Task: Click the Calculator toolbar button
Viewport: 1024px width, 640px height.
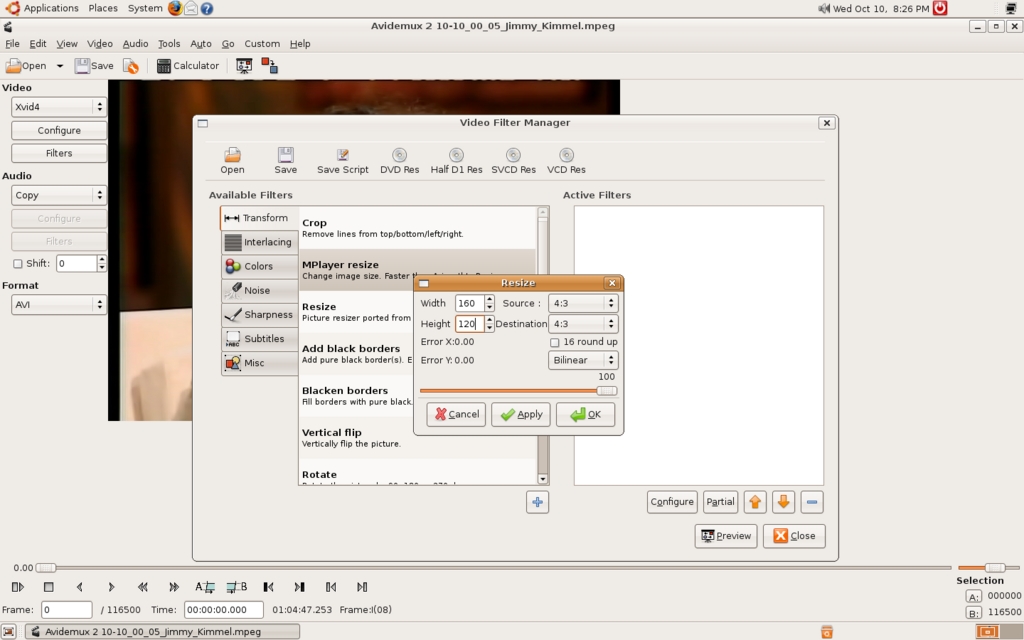Action: coord(187,66)
